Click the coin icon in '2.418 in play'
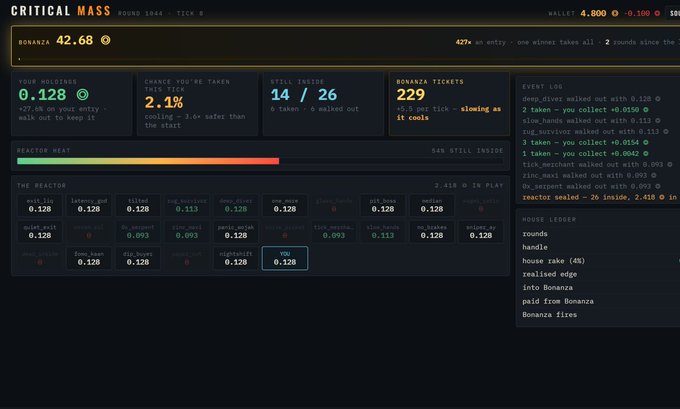Viewport: 680px width, 409px height. coord(464,185)
